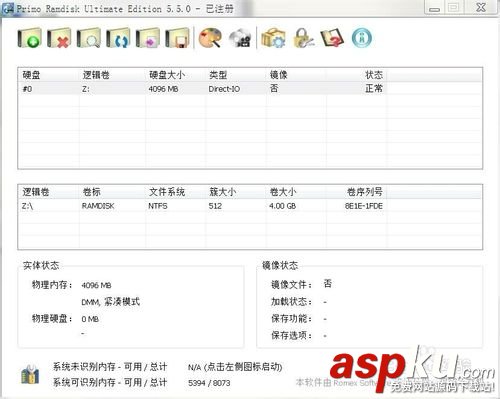Open program options via box and gear icon

point(273,38)
